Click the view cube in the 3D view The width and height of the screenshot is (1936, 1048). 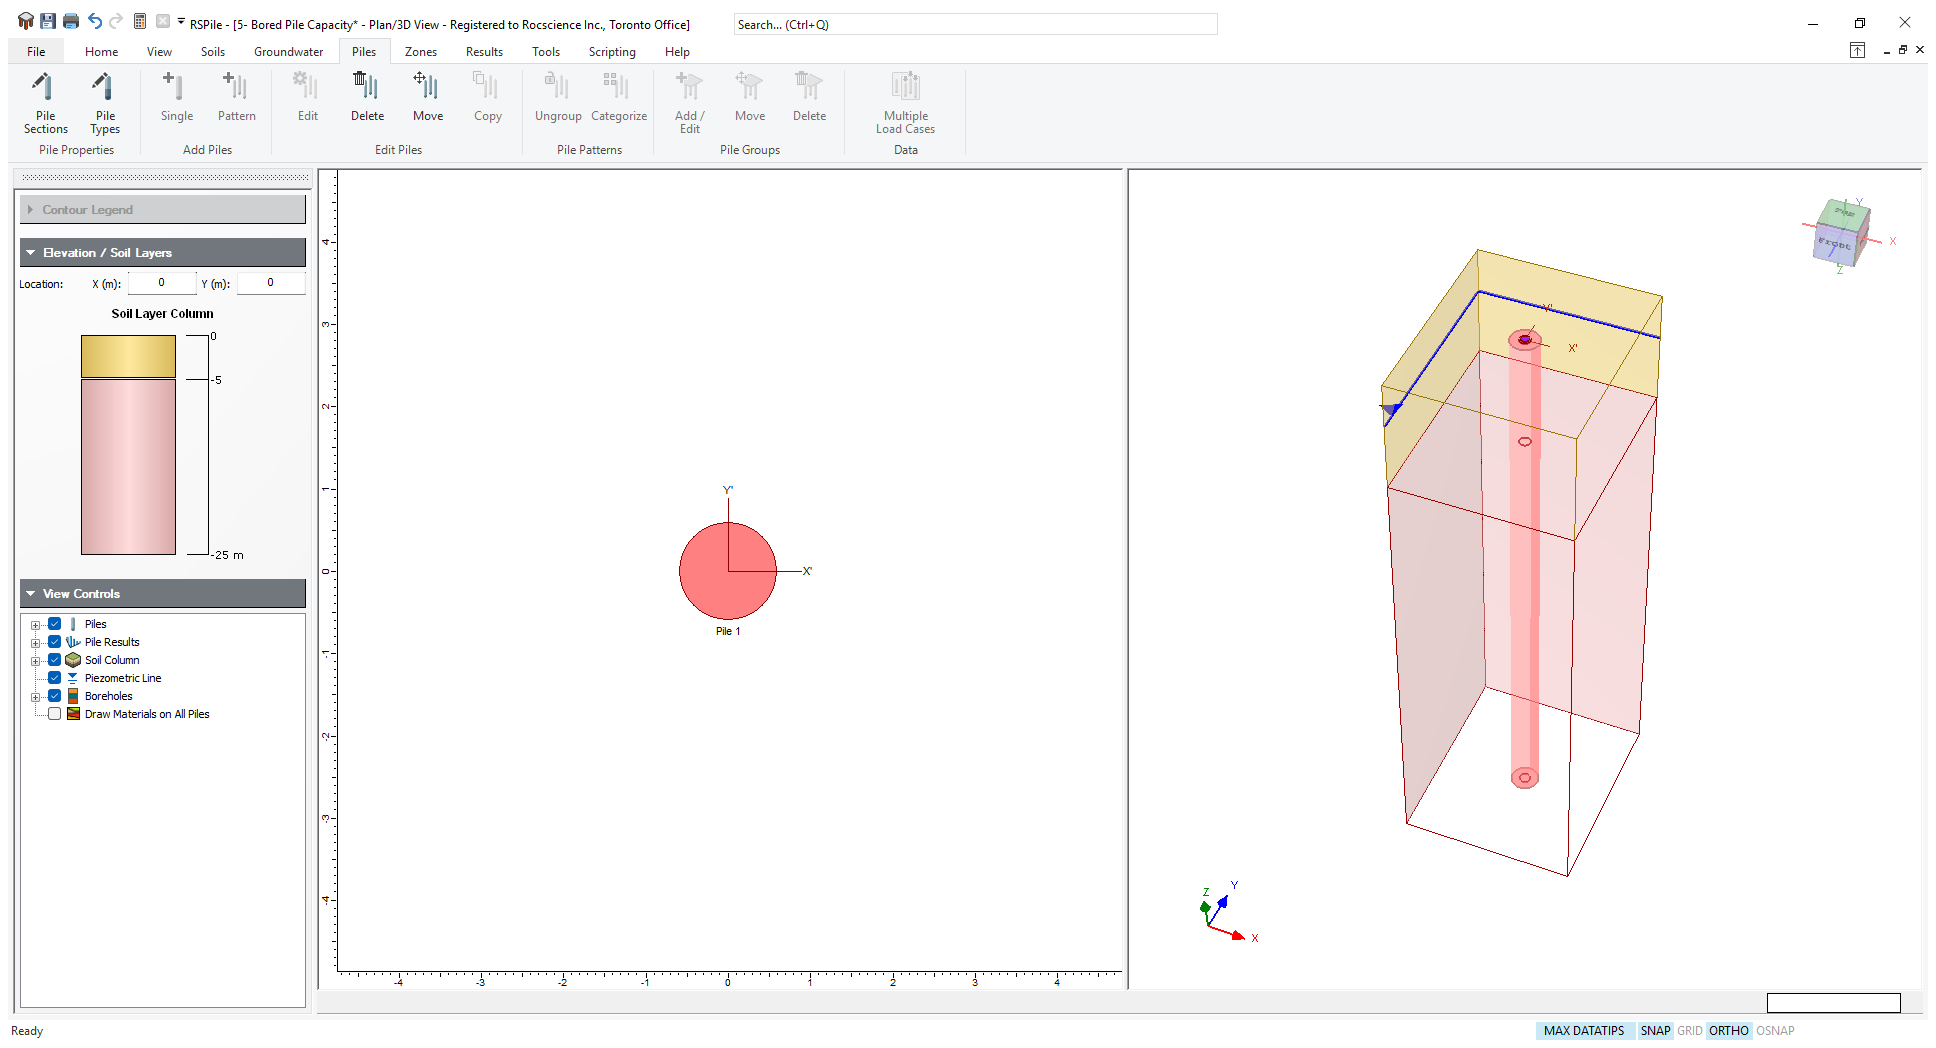point(1841,233)
